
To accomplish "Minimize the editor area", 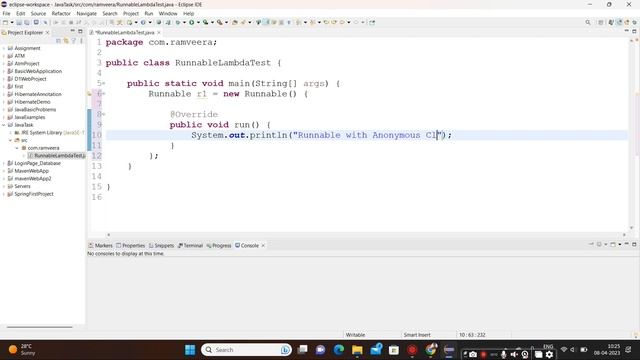I will (627, 31).
